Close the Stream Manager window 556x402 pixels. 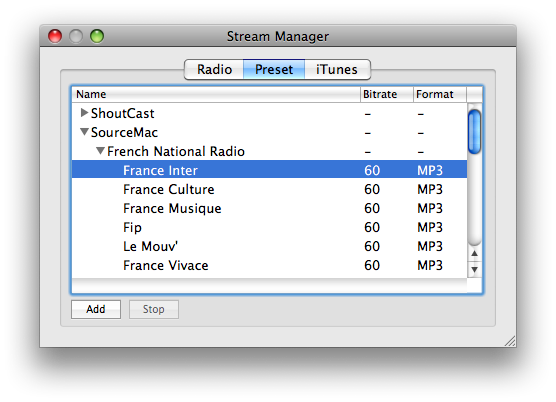tap(55, 36)
